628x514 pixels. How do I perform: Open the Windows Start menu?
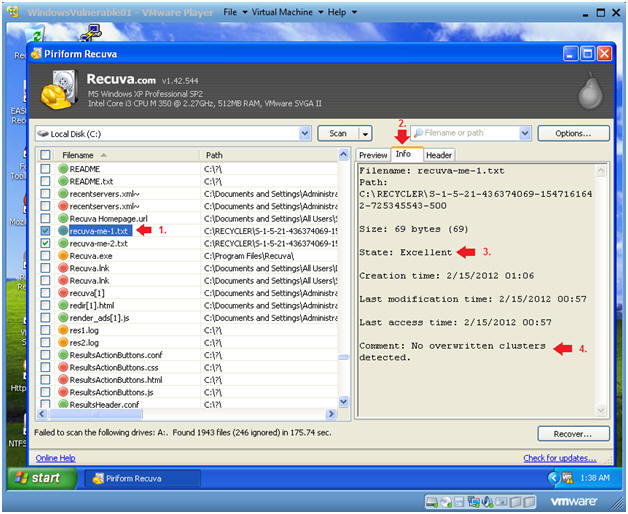point(41,478)
